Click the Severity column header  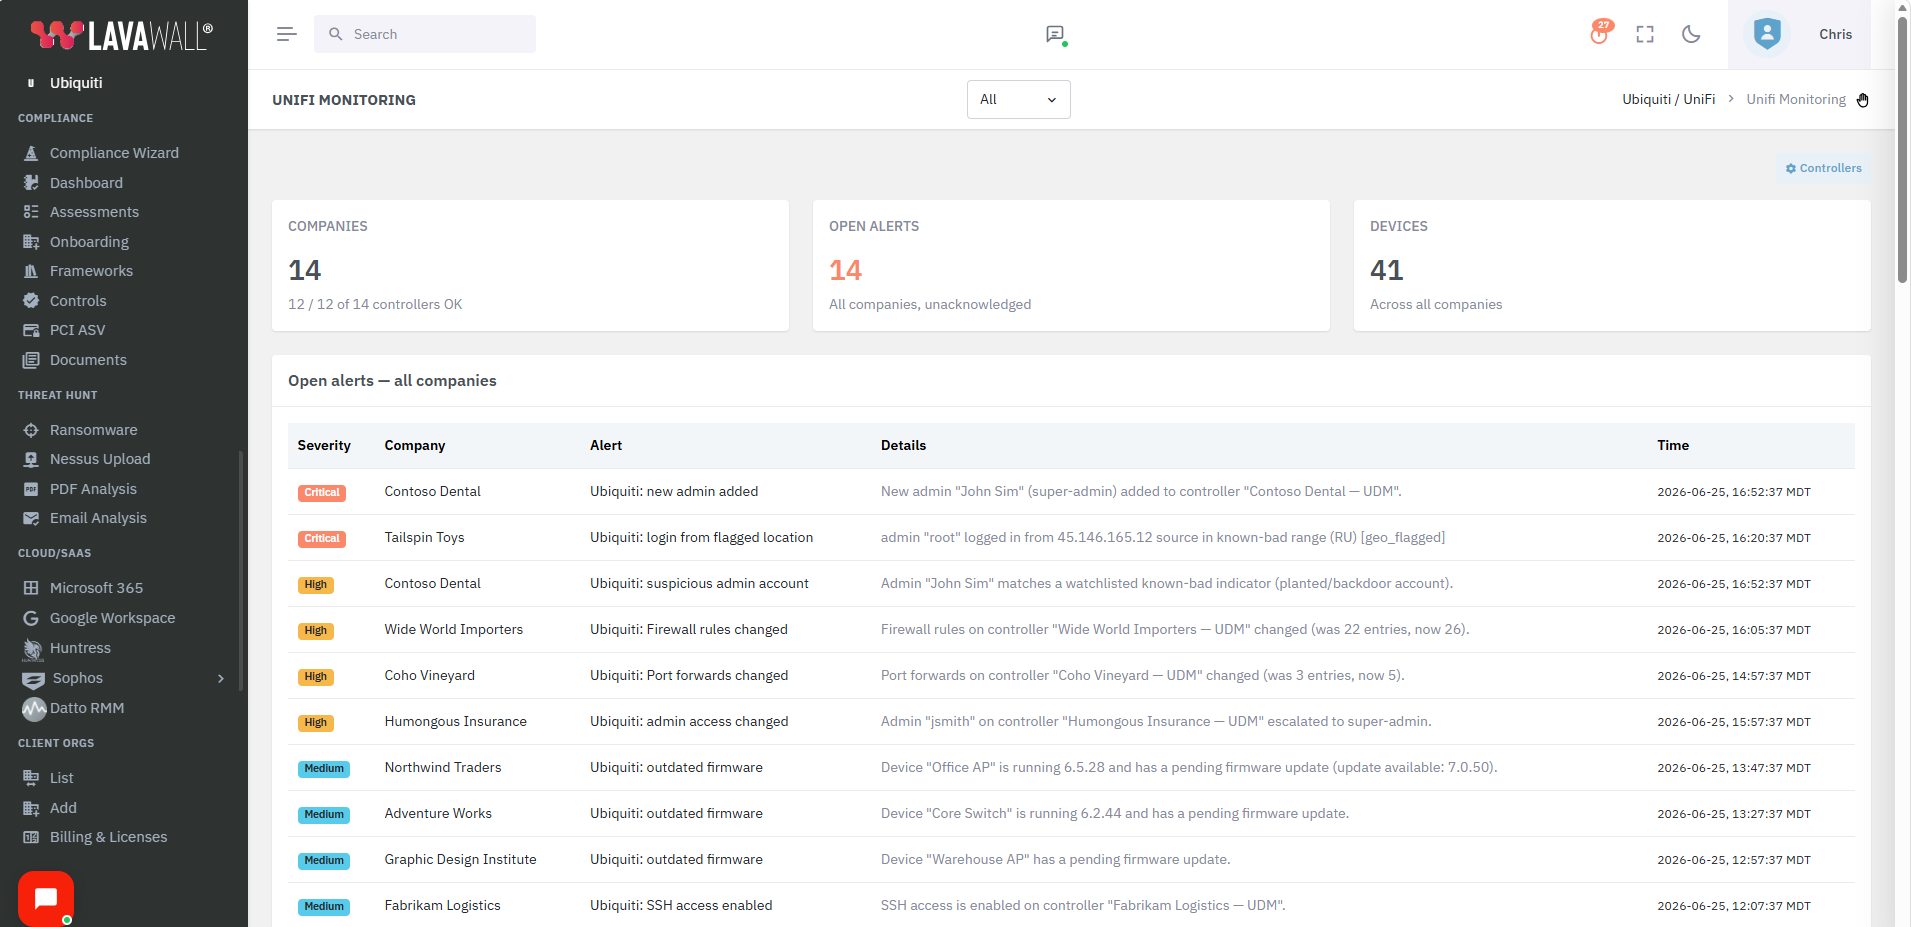coord(324,446)
